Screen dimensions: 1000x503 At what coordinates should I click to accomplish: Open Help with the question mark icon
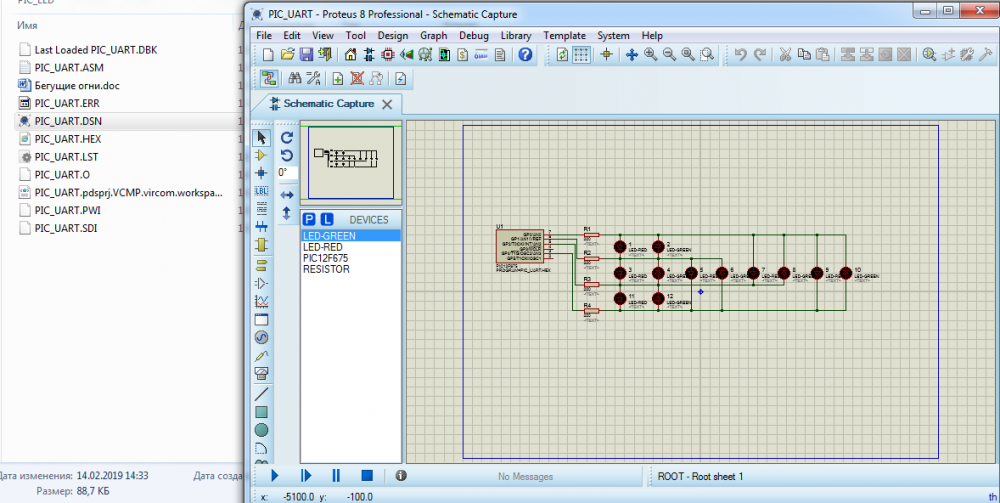point(526,55)
